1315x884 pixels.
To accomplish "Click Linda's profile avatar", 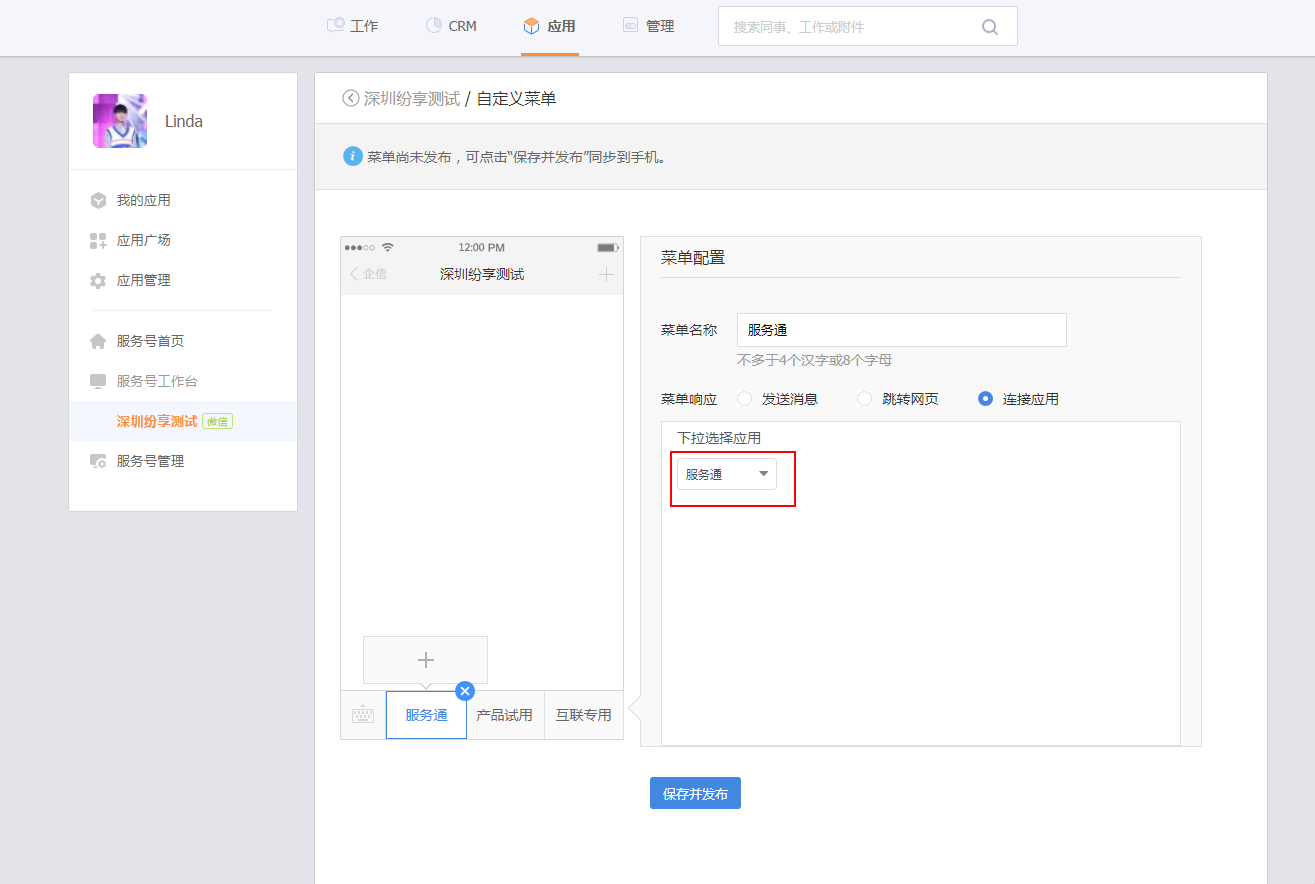I will pos(120,121).
